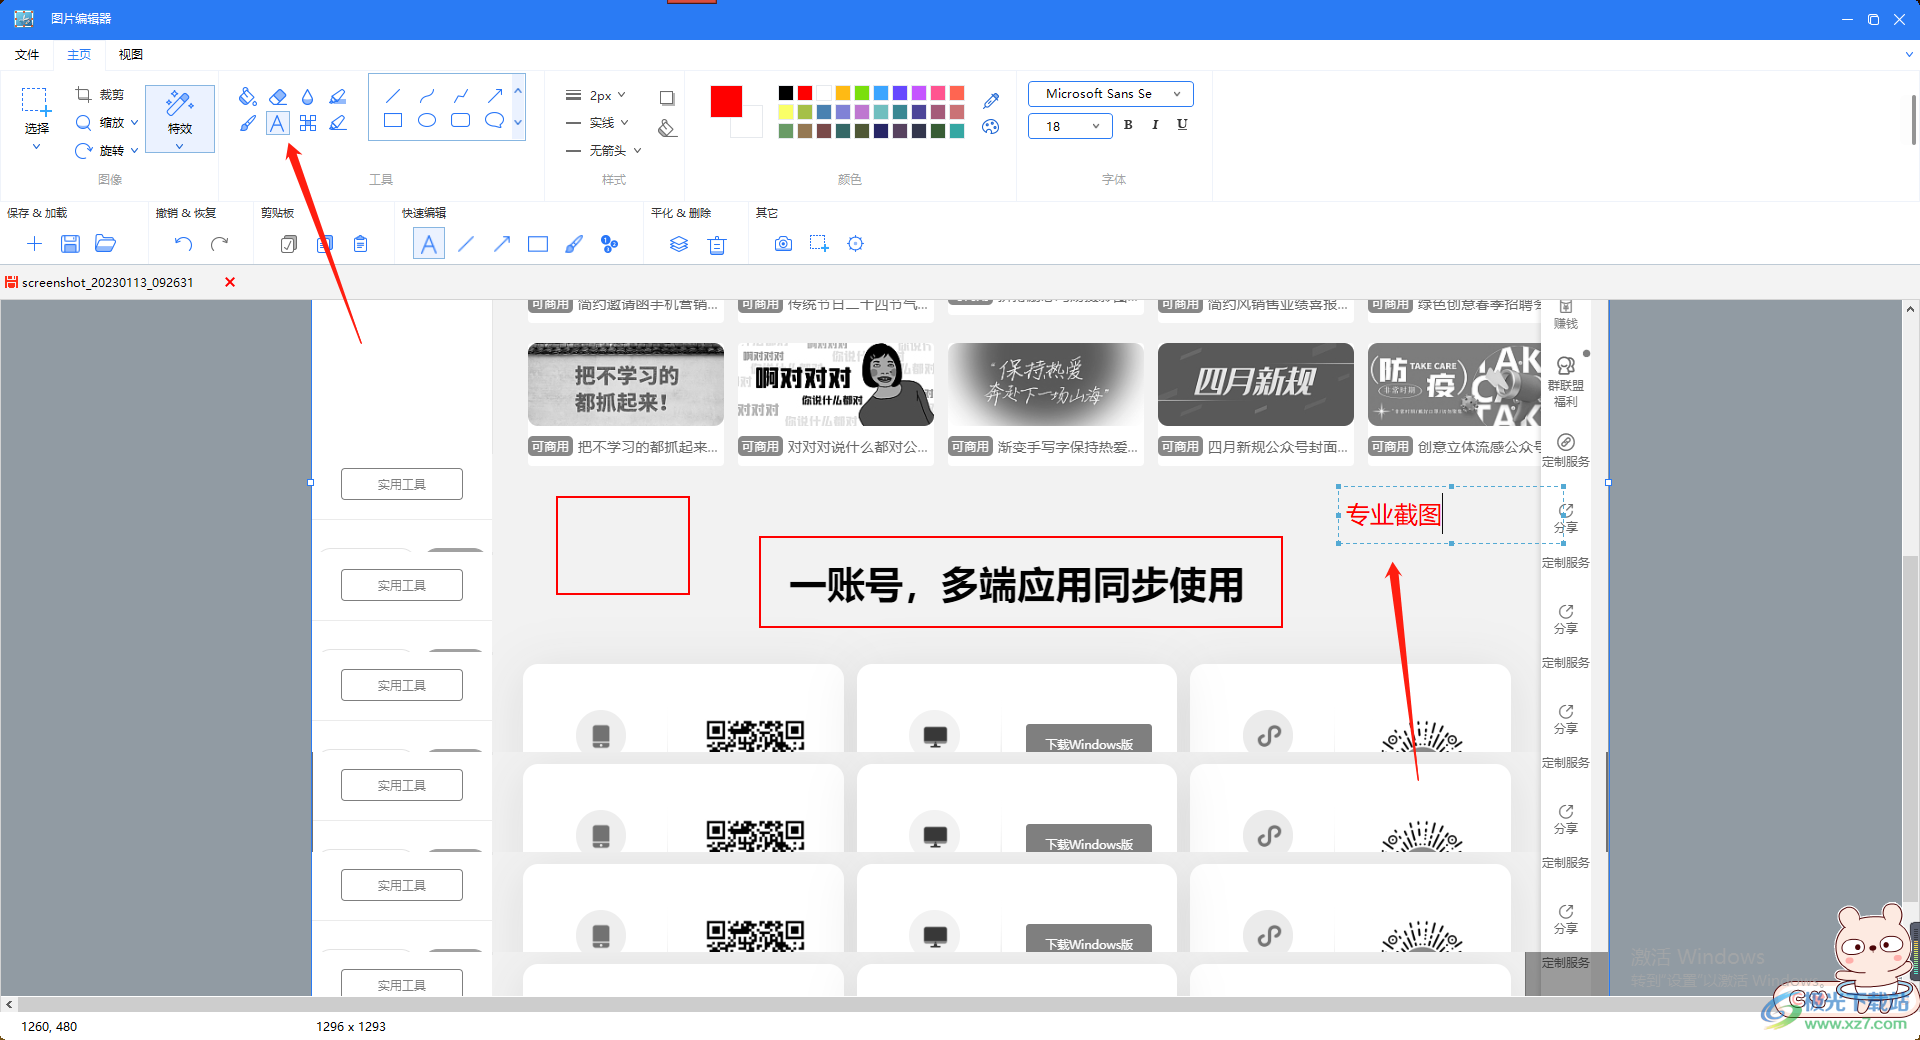Close the screenshot_20230113_092631 tab
Screen dimensions: 1920x1040
click(230, 283)
